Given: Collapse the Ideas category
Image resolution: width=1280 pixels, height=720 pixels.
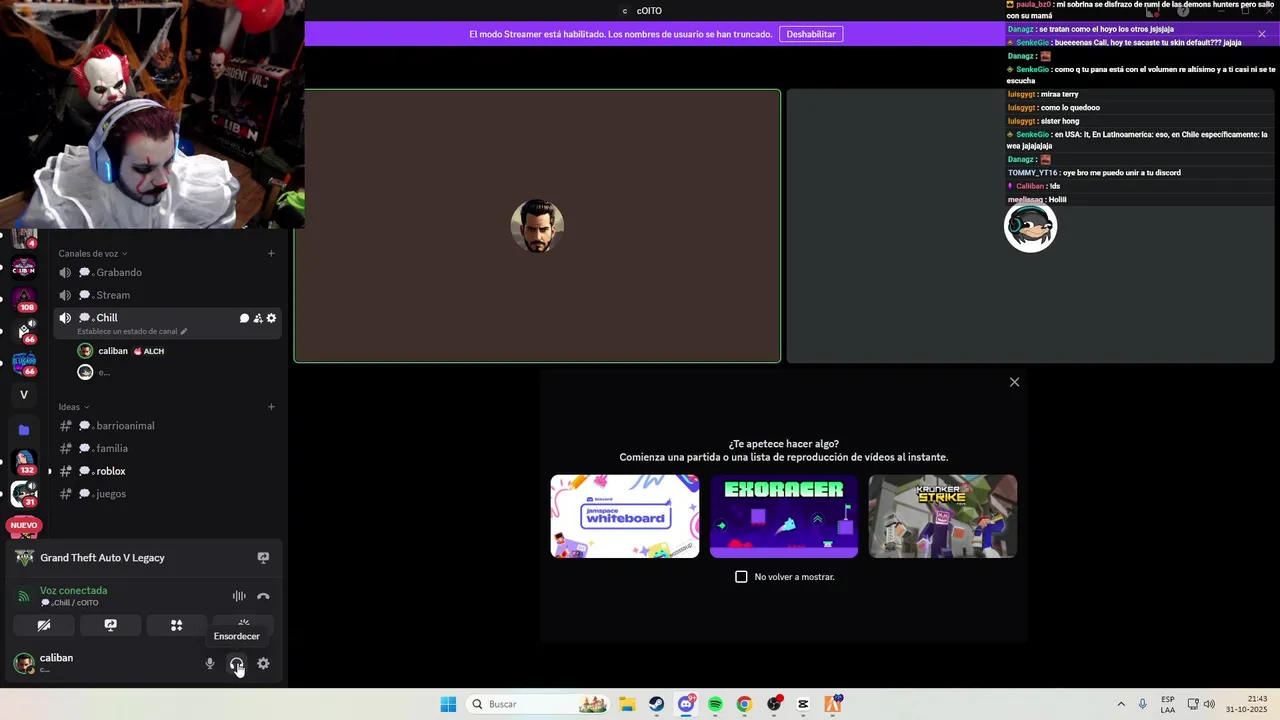Looking at the screenshot, I should 73,407.
